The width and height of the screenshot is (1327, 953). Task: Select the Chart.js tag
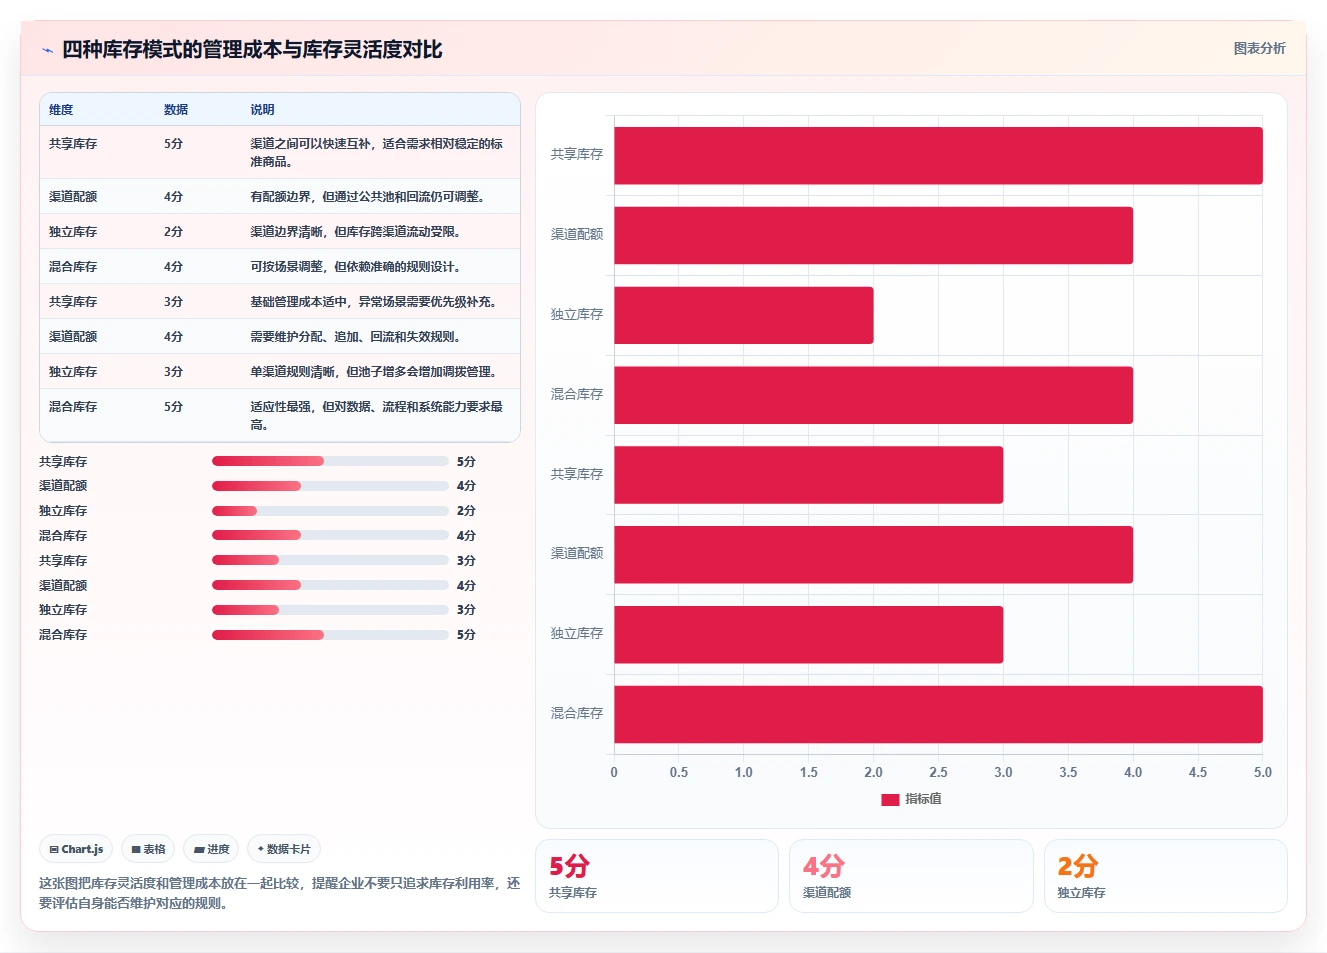[x=77, y=849]
